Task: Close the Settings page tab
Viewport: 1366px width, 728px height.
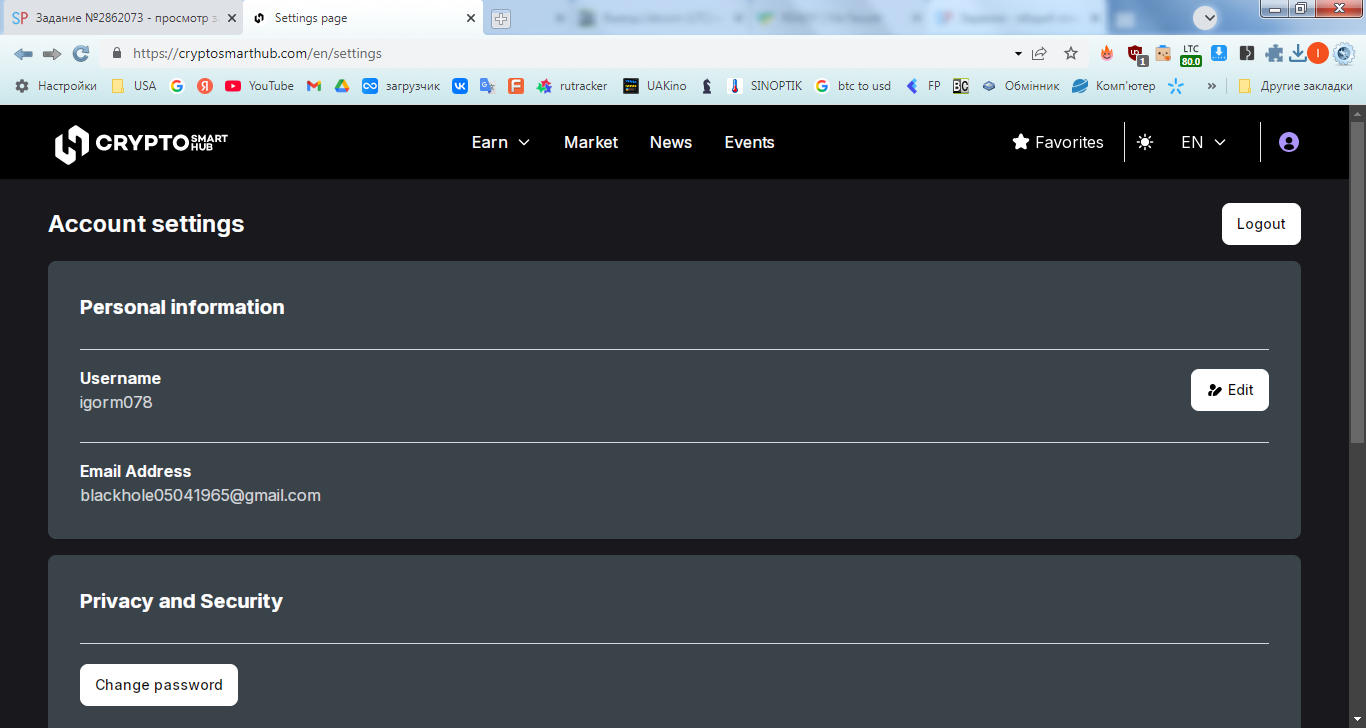Action: [x=471, y=18]
